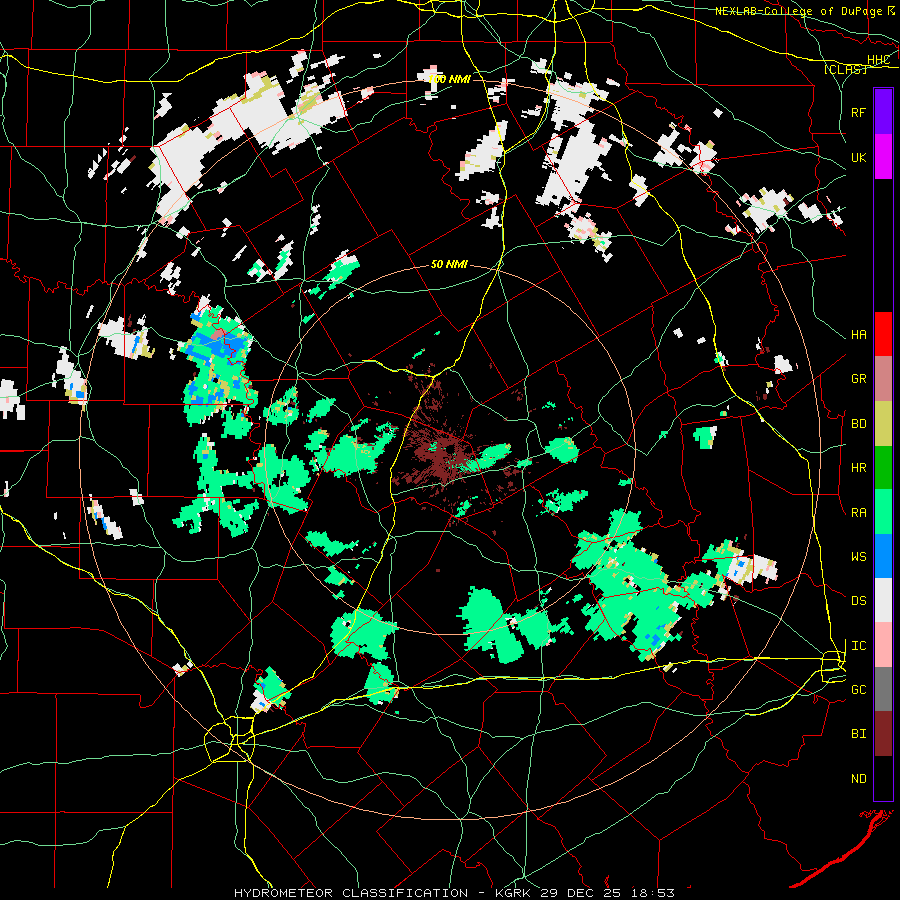The image size is (900, 900).
Task: Click the IC legend label
Action: click(x=859, y=646)
